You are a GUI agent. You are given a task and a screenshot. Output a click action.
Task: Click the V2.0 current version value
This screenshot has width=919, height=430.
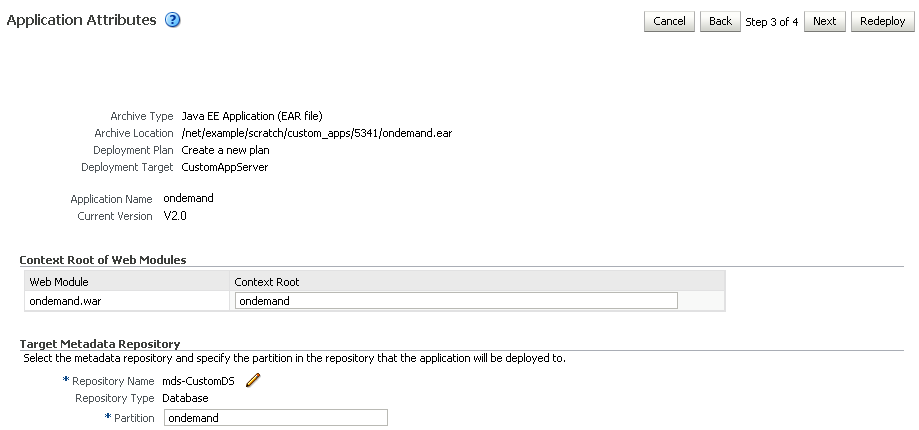pos(175,216)
